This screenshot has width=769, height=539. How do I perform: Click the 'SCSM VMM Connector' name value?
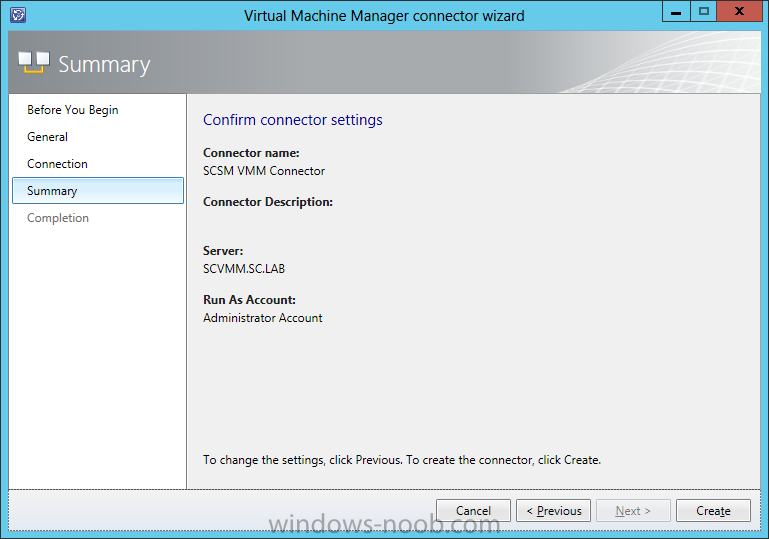click(x=264, y=171)
